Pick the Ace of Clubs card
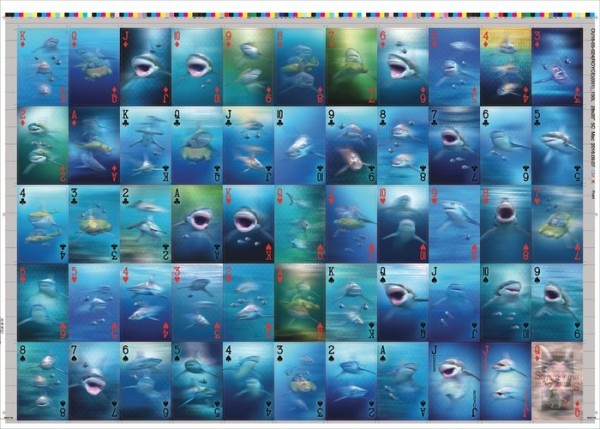The width and height of the screenshot is (600, 429). click(196, 223)
